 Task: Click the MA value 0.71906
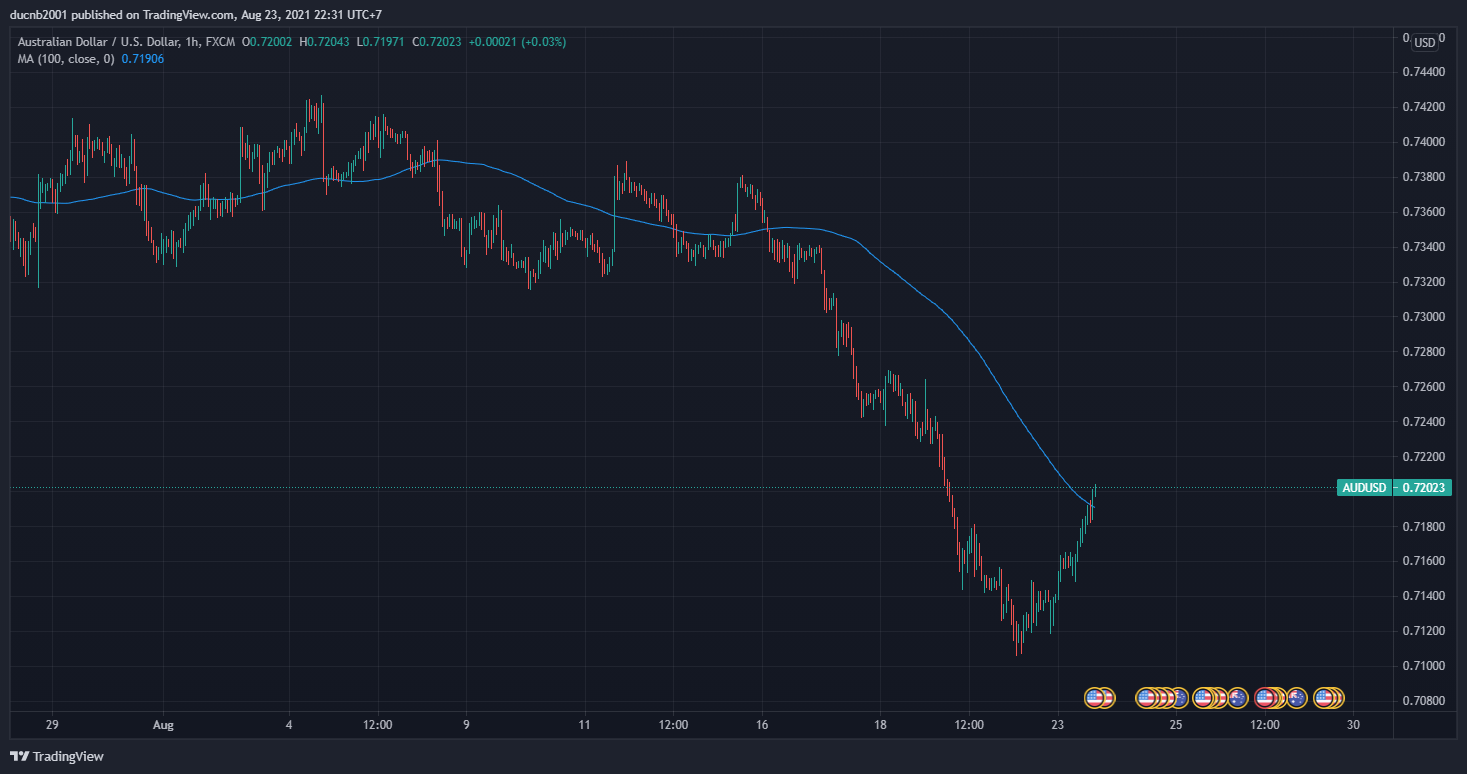[x=143, y=59]
